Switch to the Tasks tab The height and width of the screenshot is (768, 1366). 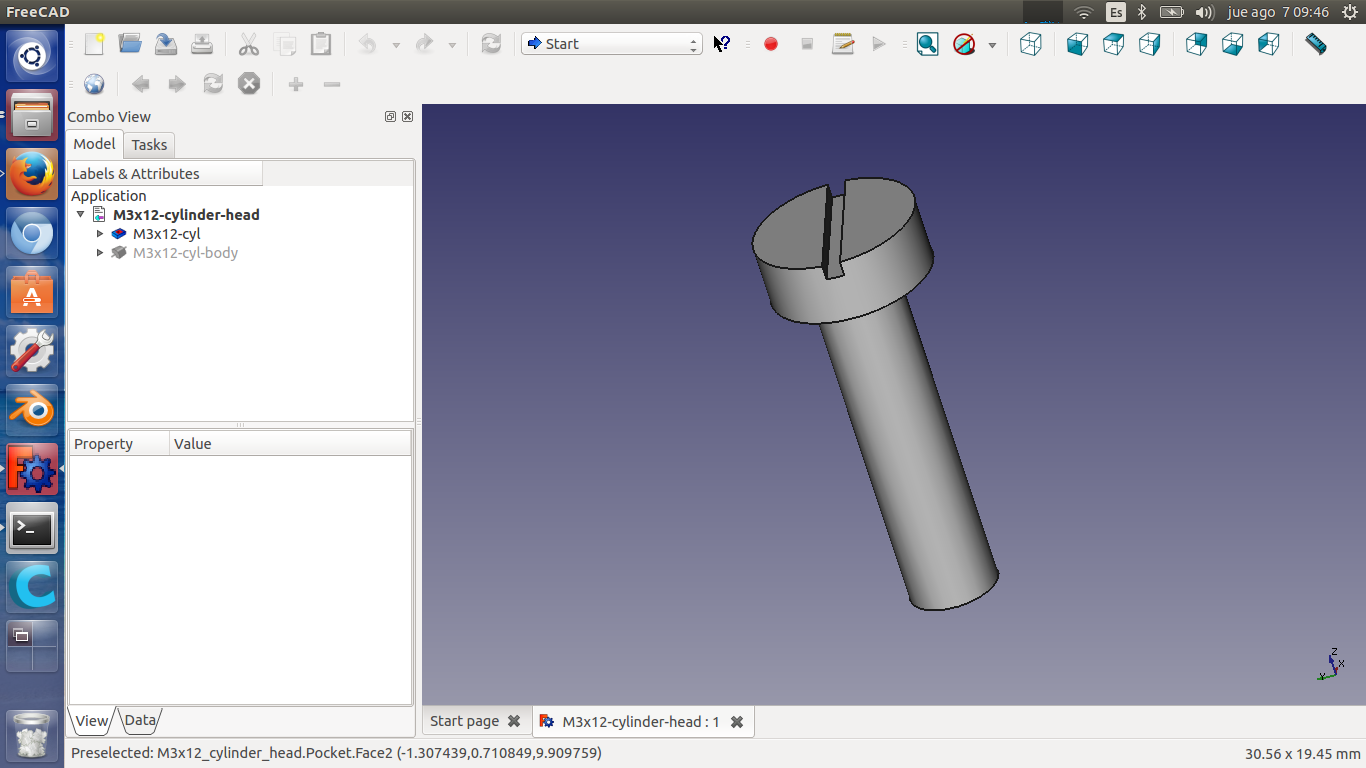(x=149, y=145)
